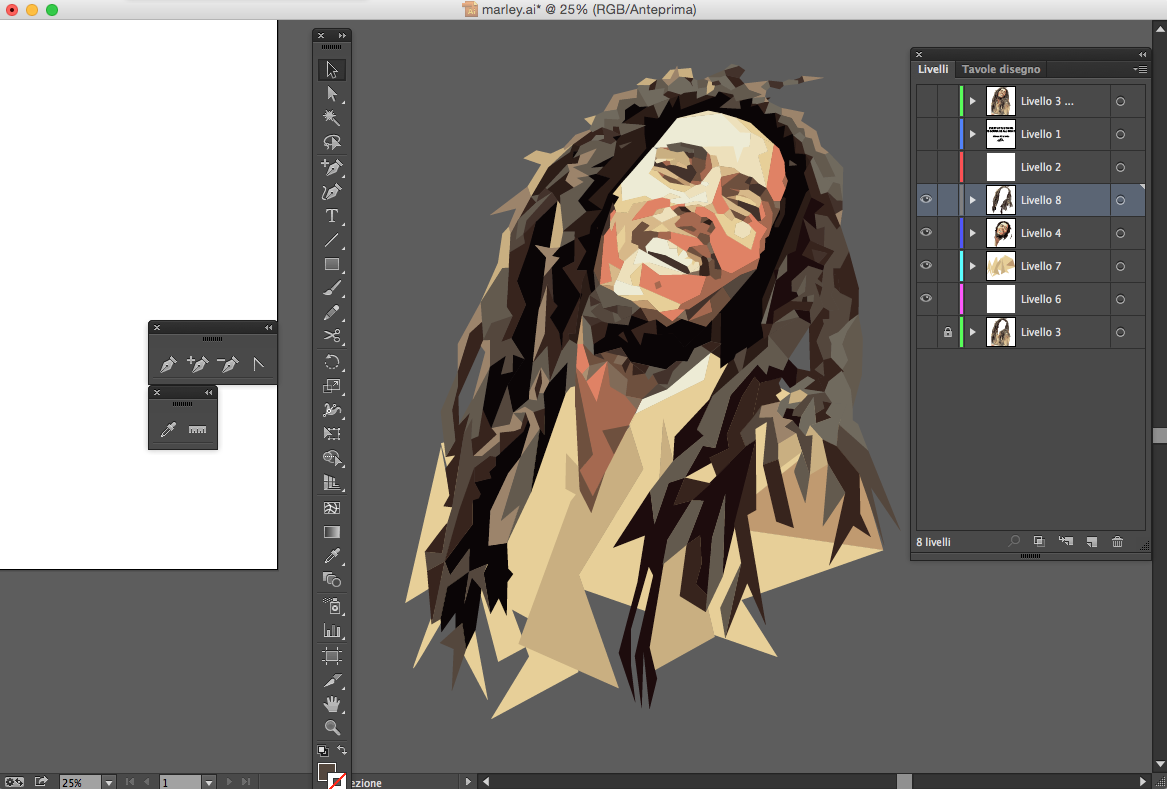The height and width of the screenshot is (789, 1167).
Task: Expand the locked Livello 3 layer
Action: (973, 332)
